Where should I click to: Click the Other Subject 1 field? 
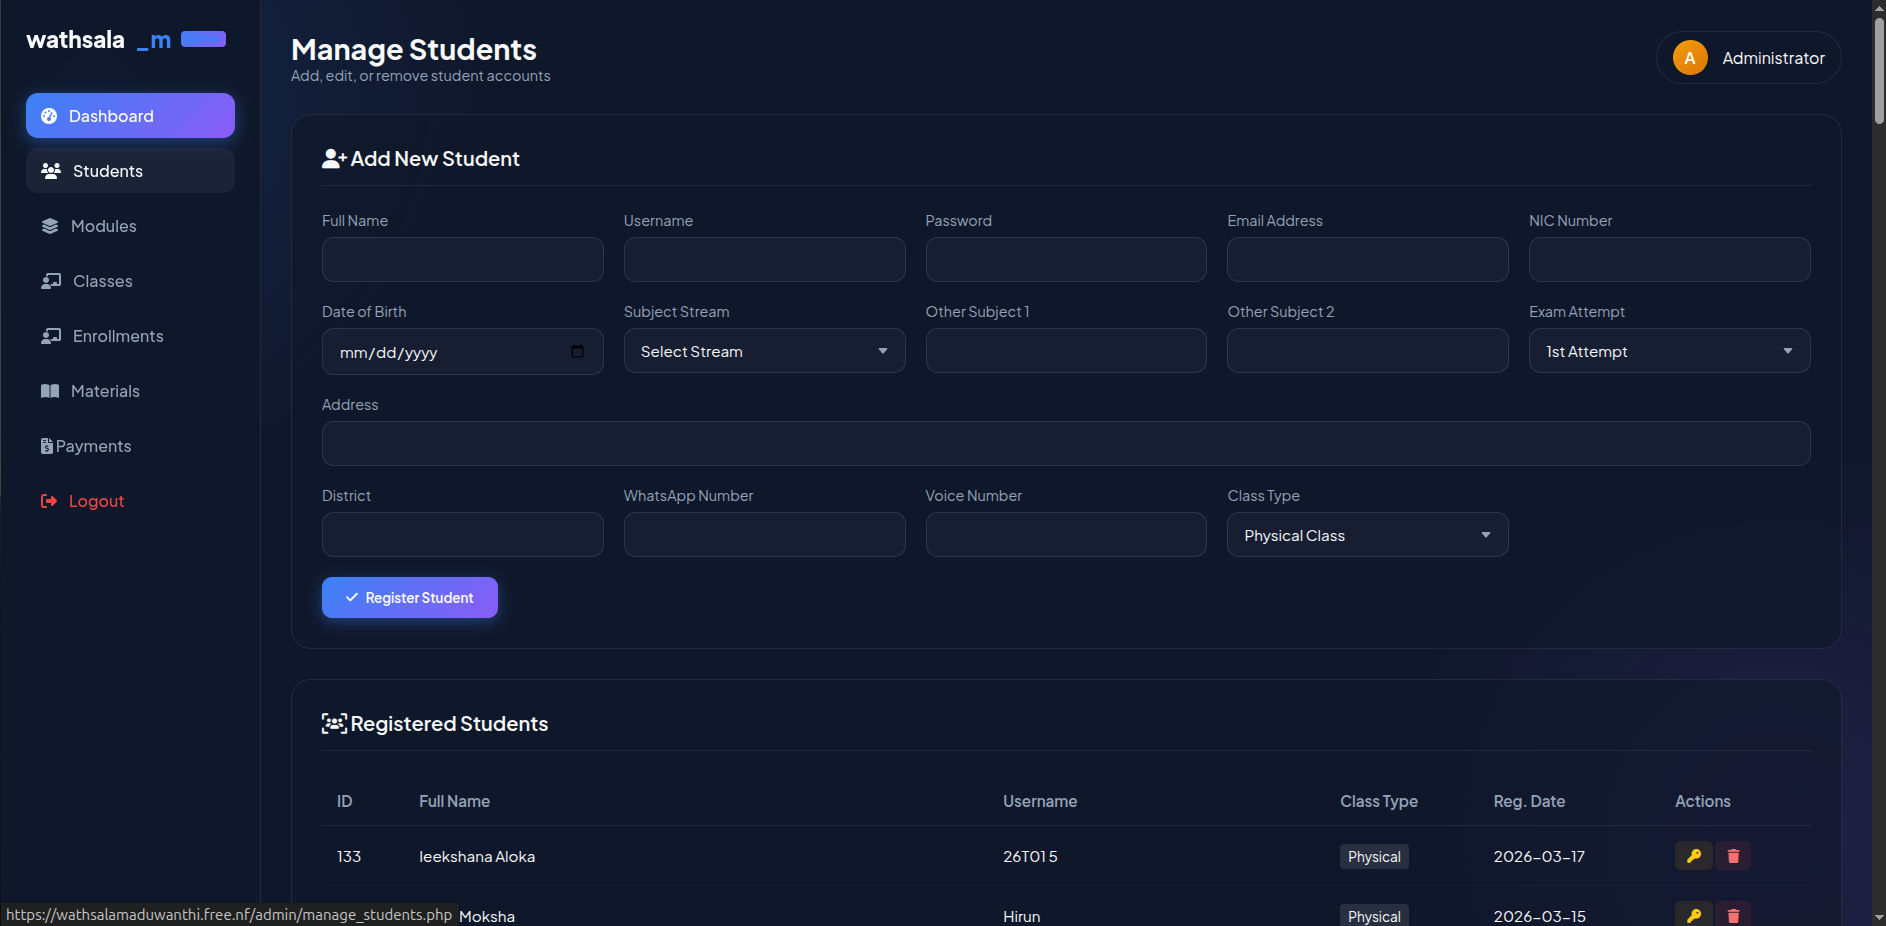pos(1066,351)
